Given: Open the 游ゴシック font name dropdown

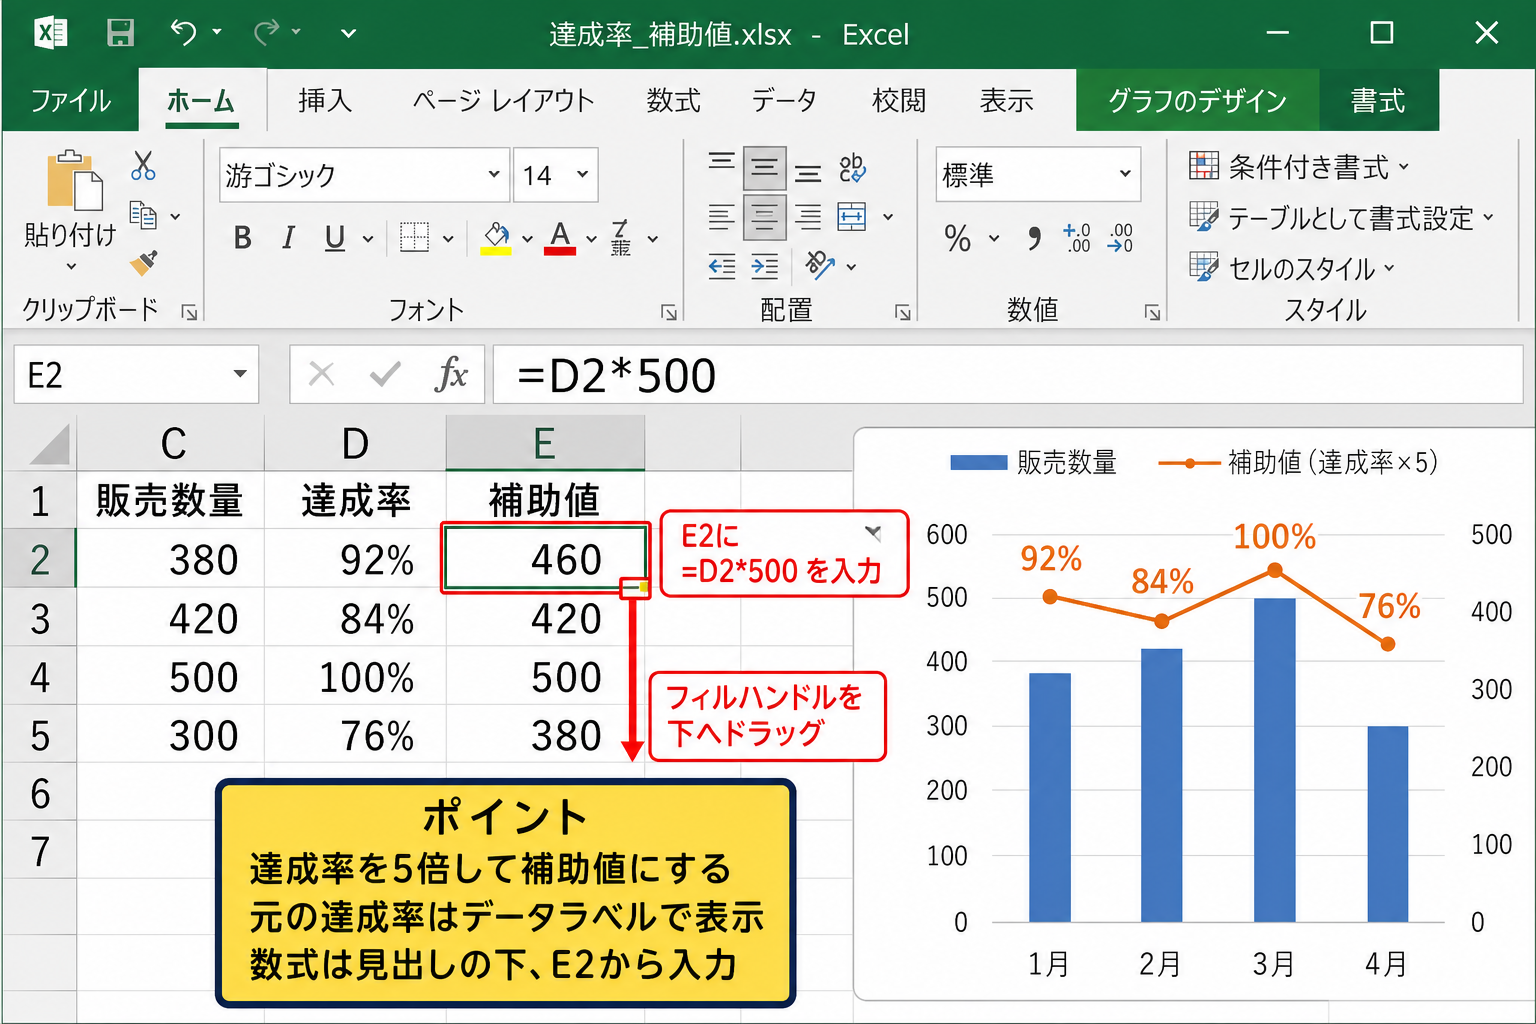Looking at the screenshot, I should (x=494, y=174).
